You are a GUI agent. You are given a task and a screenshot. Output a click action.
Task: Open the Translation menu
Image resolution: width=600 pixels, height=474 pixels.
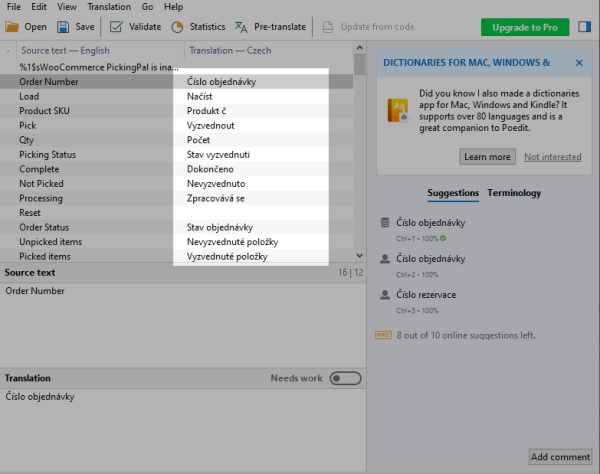109,7
